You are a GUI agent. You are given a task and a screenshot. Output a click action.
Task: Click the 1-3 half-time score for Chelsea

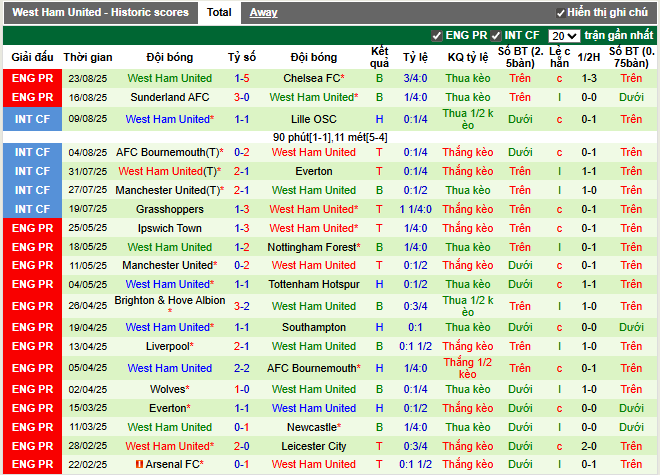pos(588,78)
